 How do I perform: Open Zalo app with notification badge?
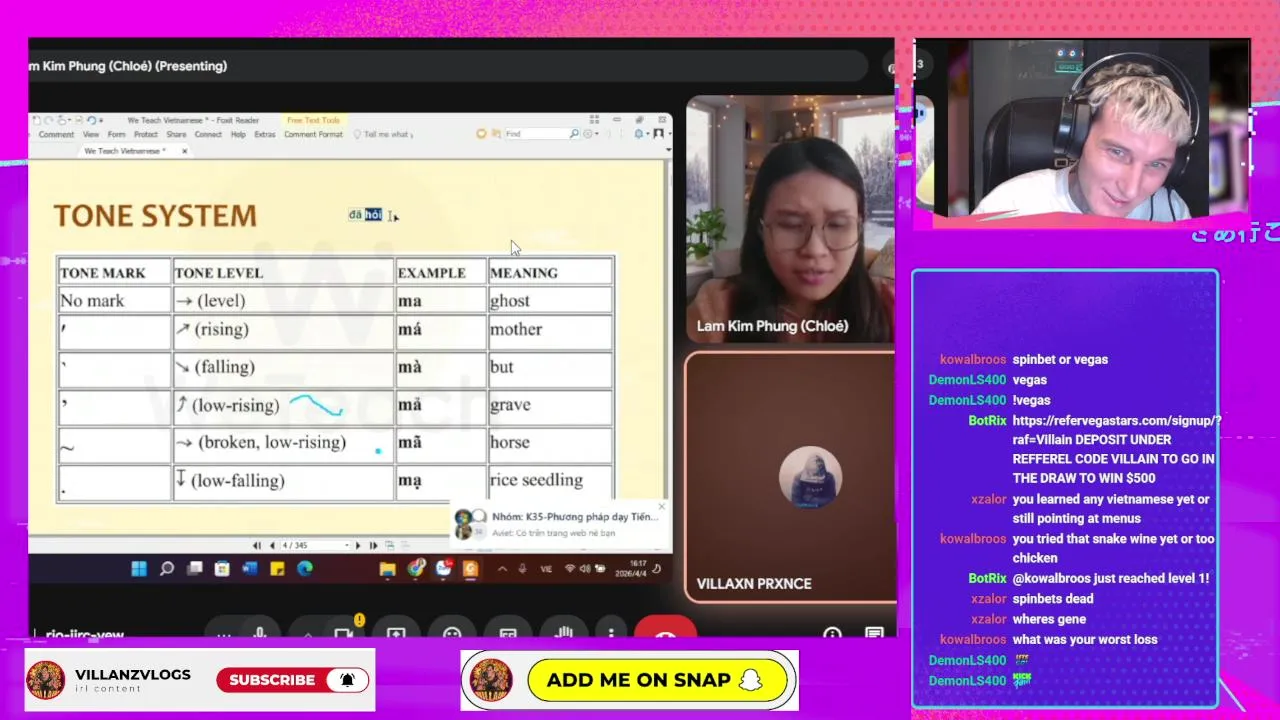(443, 569)
